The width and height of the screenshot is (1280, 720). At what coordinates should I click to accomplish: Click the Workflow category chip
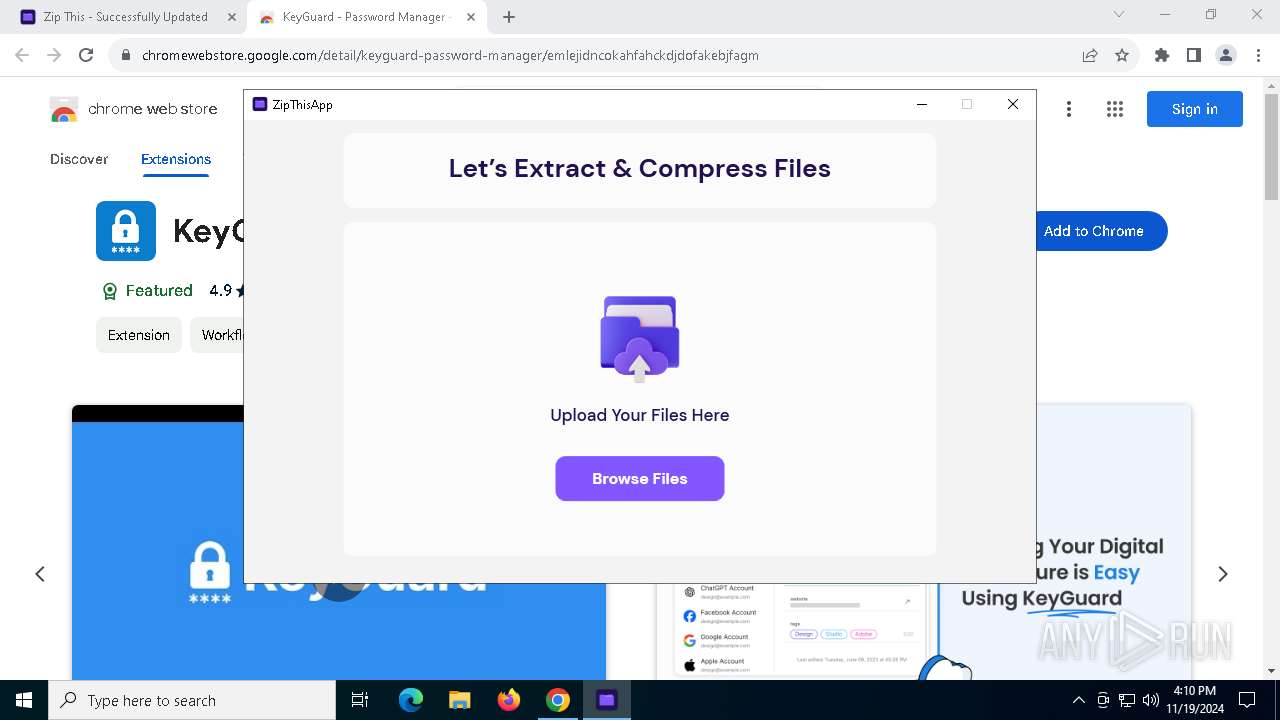coord(217,335)
